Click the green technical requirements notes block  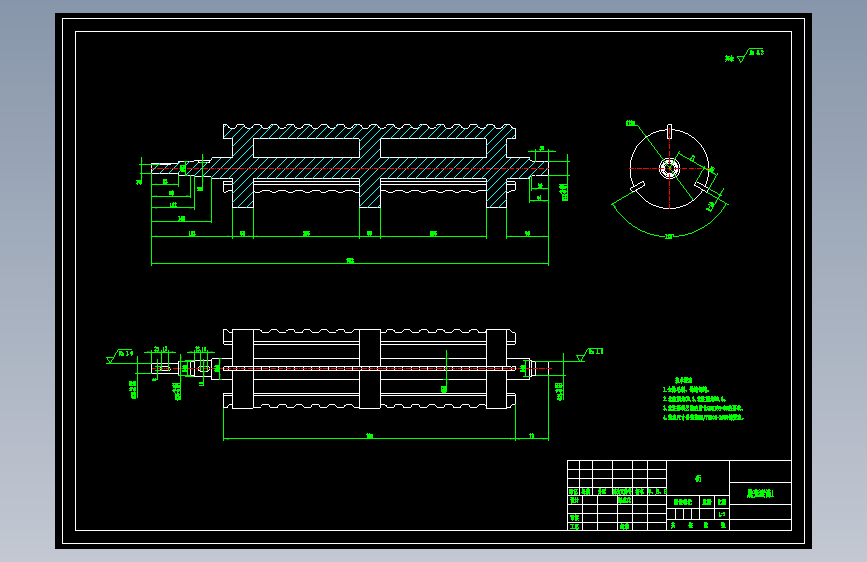(x=703, y=399)
